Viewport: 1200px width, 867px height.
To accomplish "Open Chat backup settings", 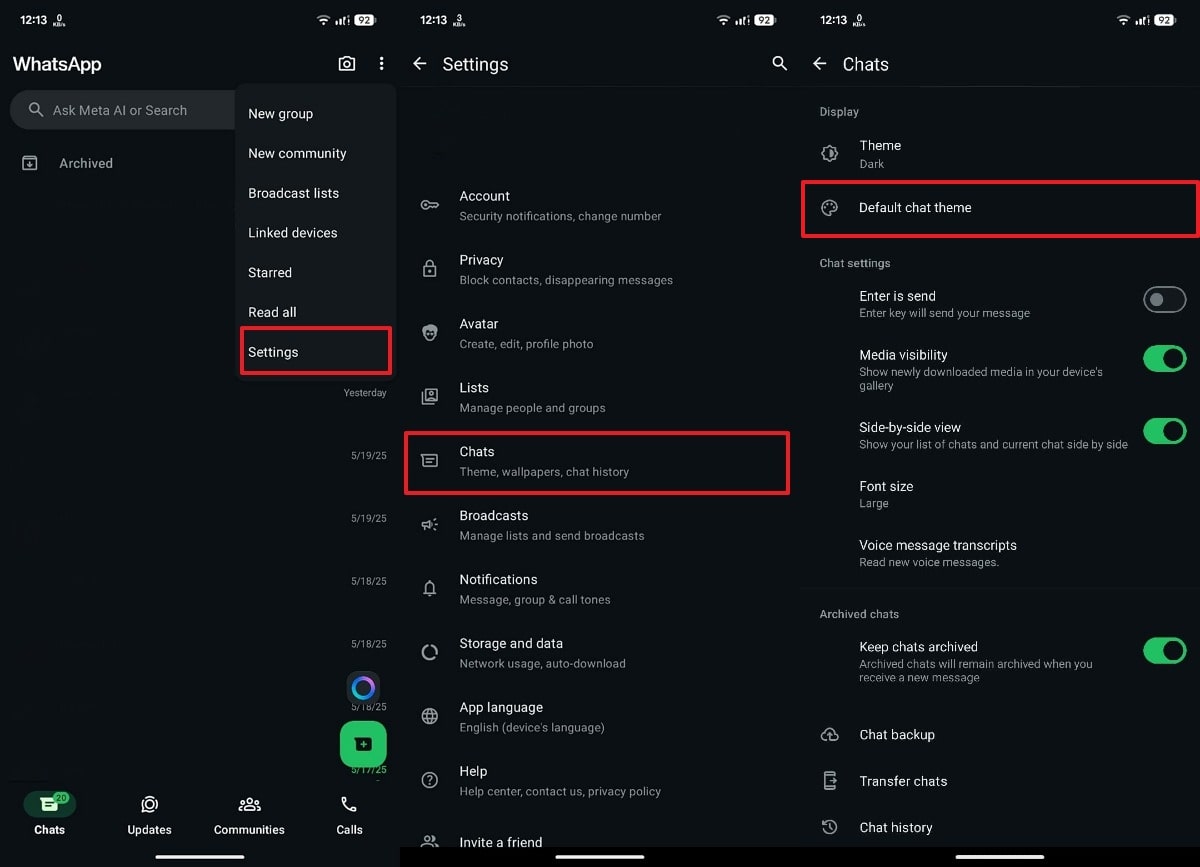I will click(x=896, y=734).
